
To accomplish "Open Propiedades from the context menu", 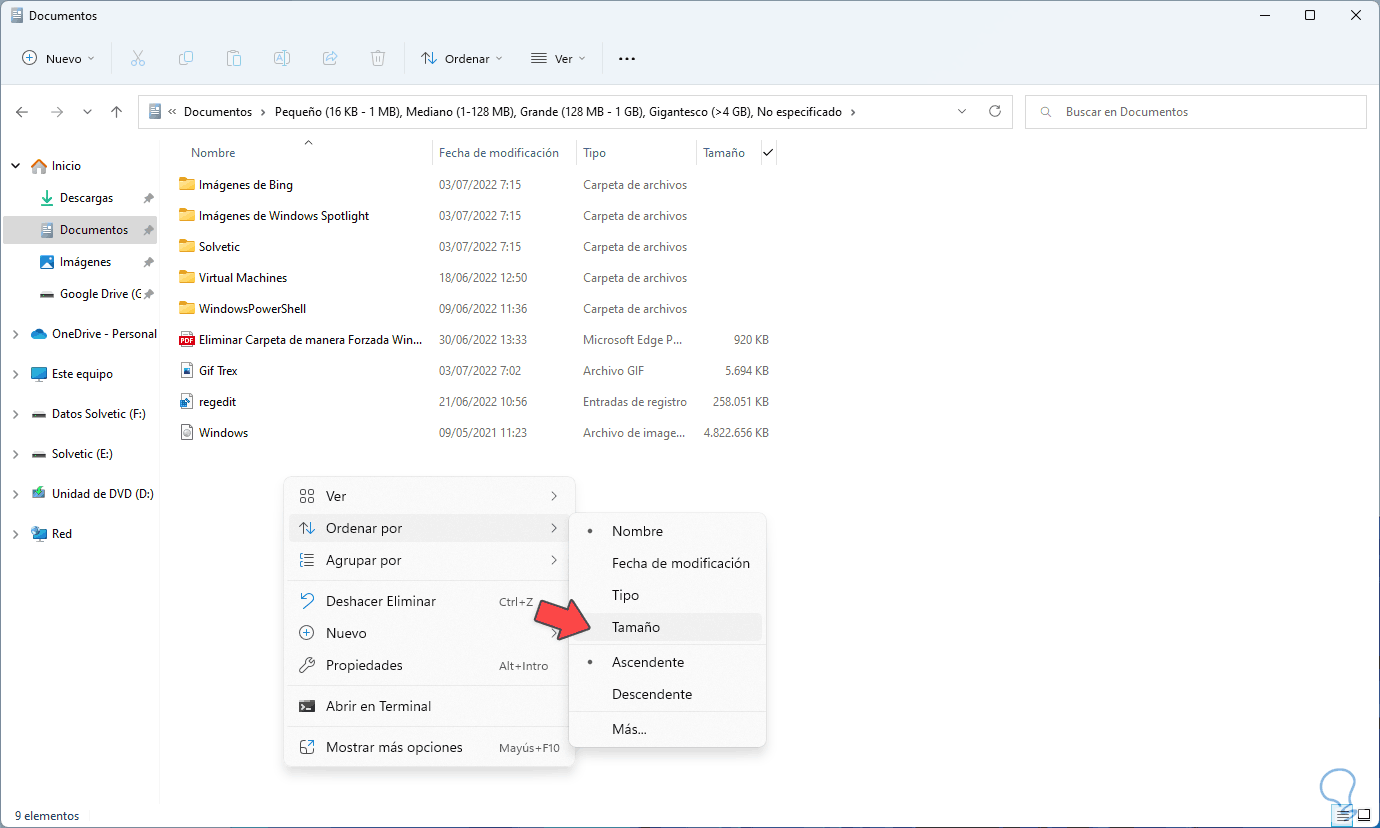I will pos(364,665).
